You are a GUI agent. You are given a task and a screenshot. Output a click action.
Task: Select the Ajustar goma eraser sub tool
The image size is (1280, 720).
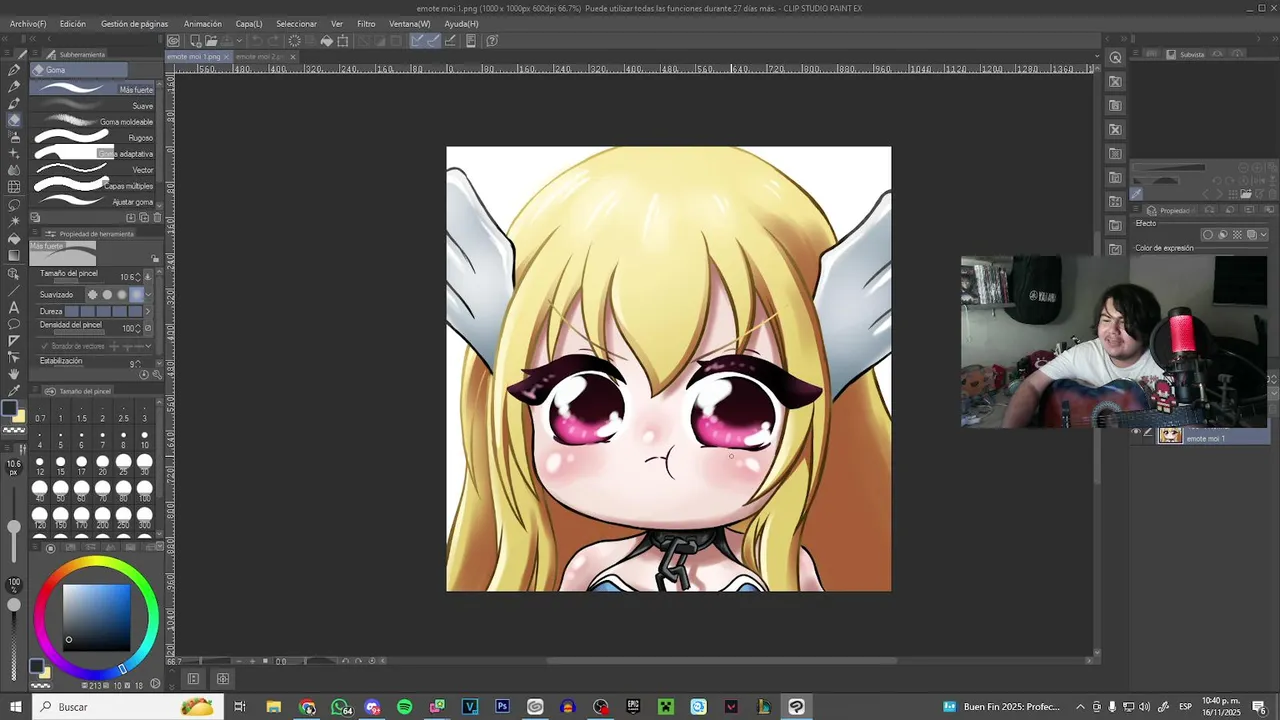coord(93,202)
